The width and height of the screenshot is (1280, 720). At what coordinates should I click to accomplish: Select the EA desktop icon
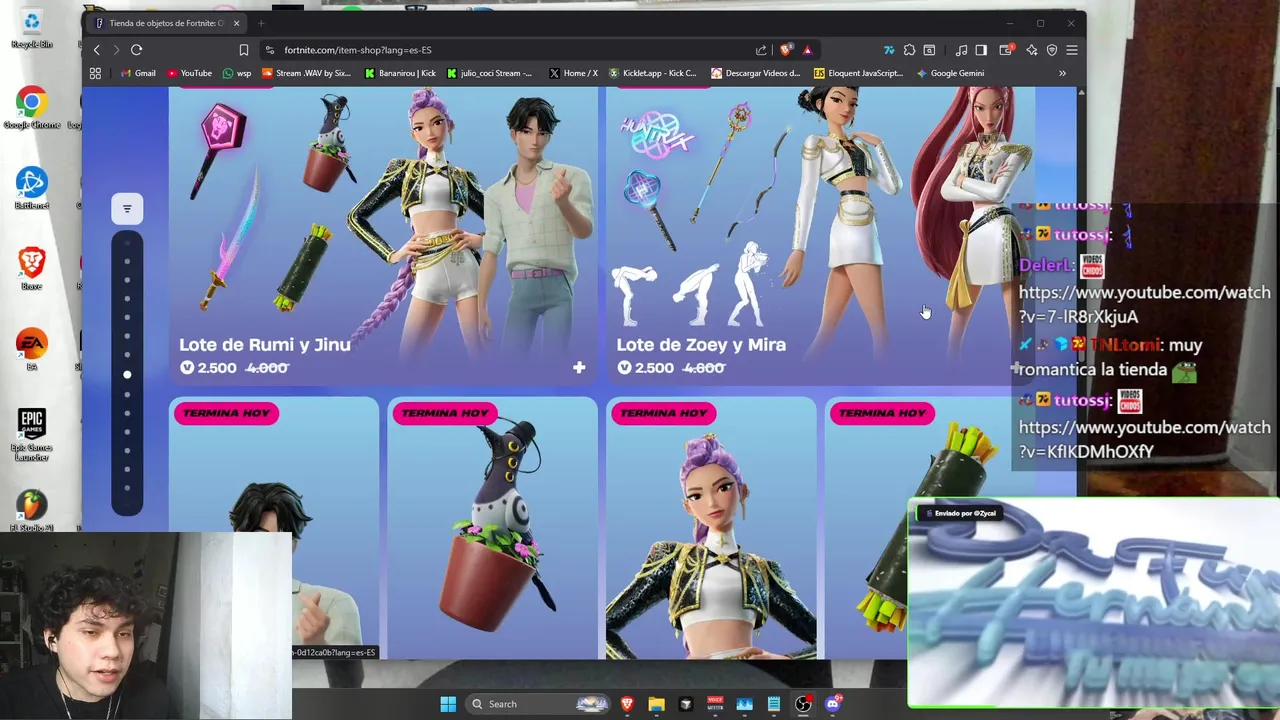coord(32,348)
